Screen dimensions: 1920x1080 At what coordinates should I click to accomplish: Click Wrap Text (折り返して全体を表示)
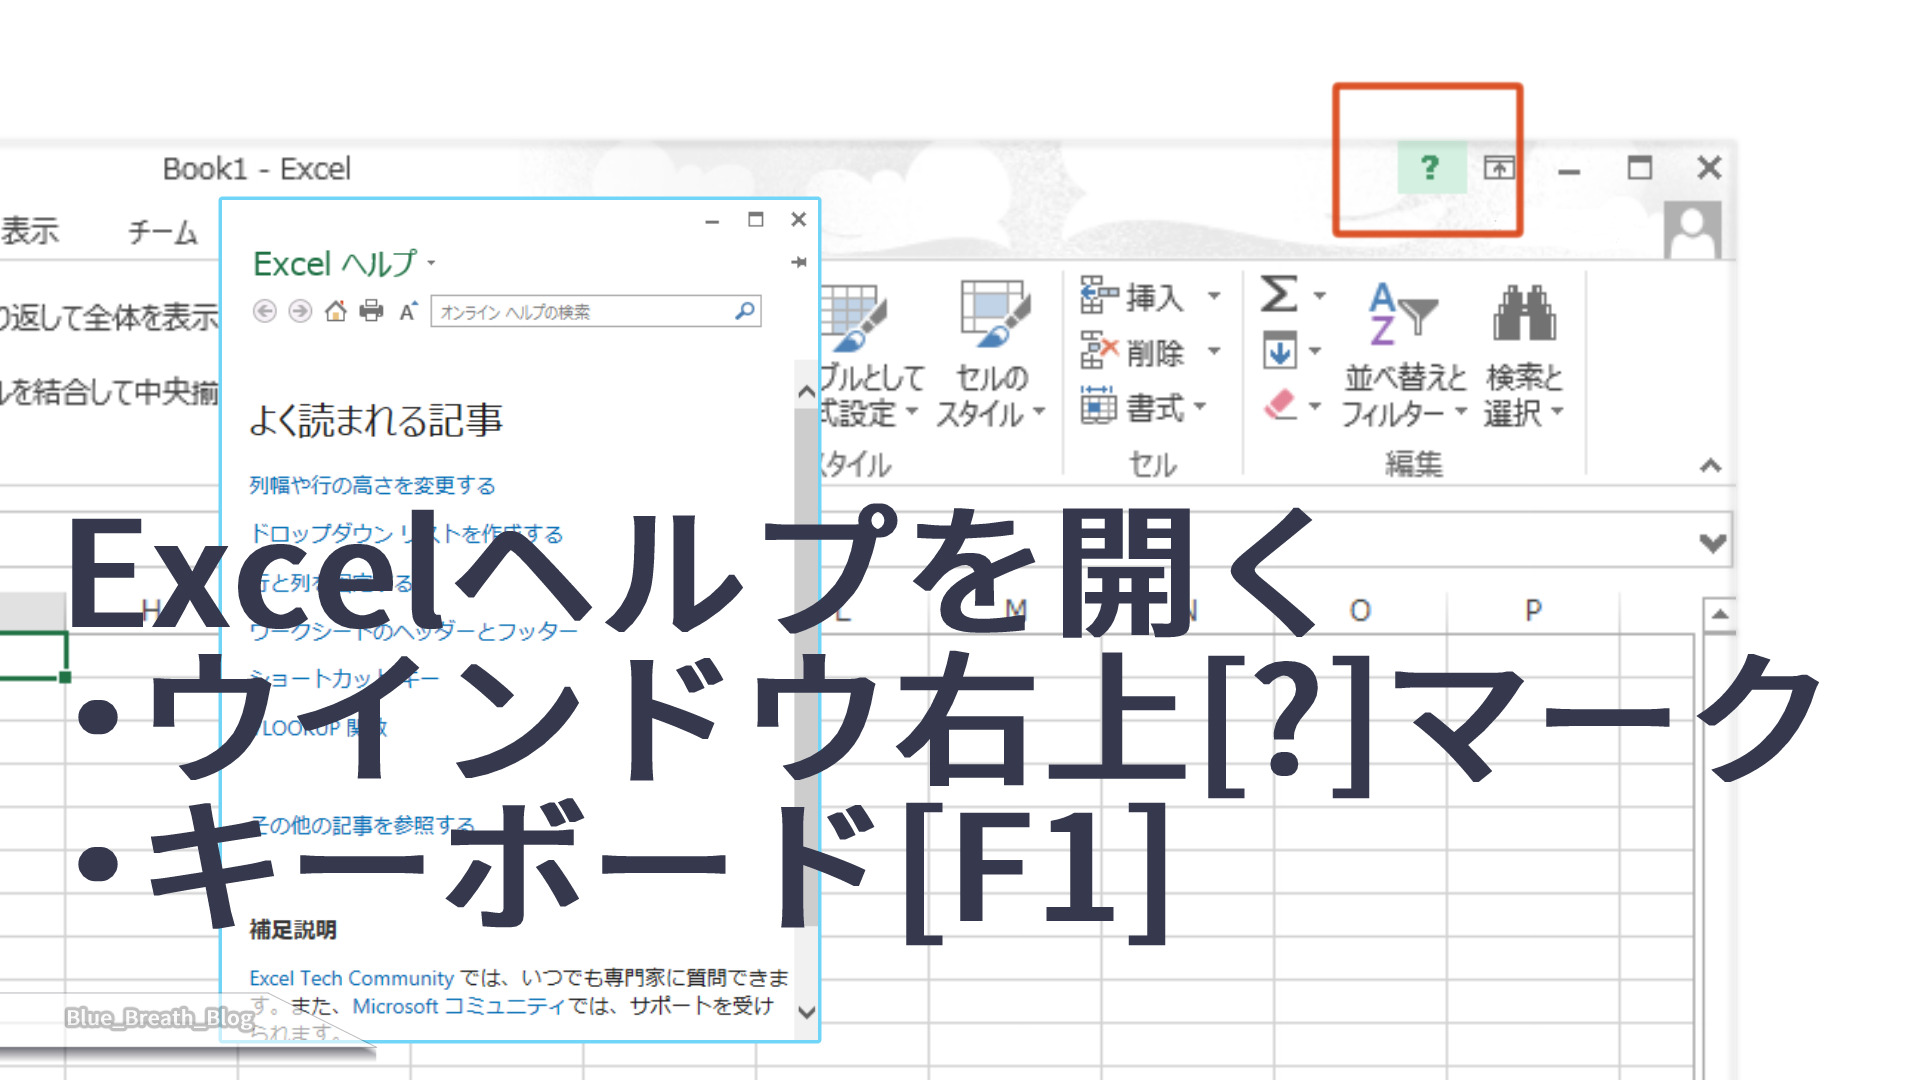pyautogui.click(x=109, y=317)
